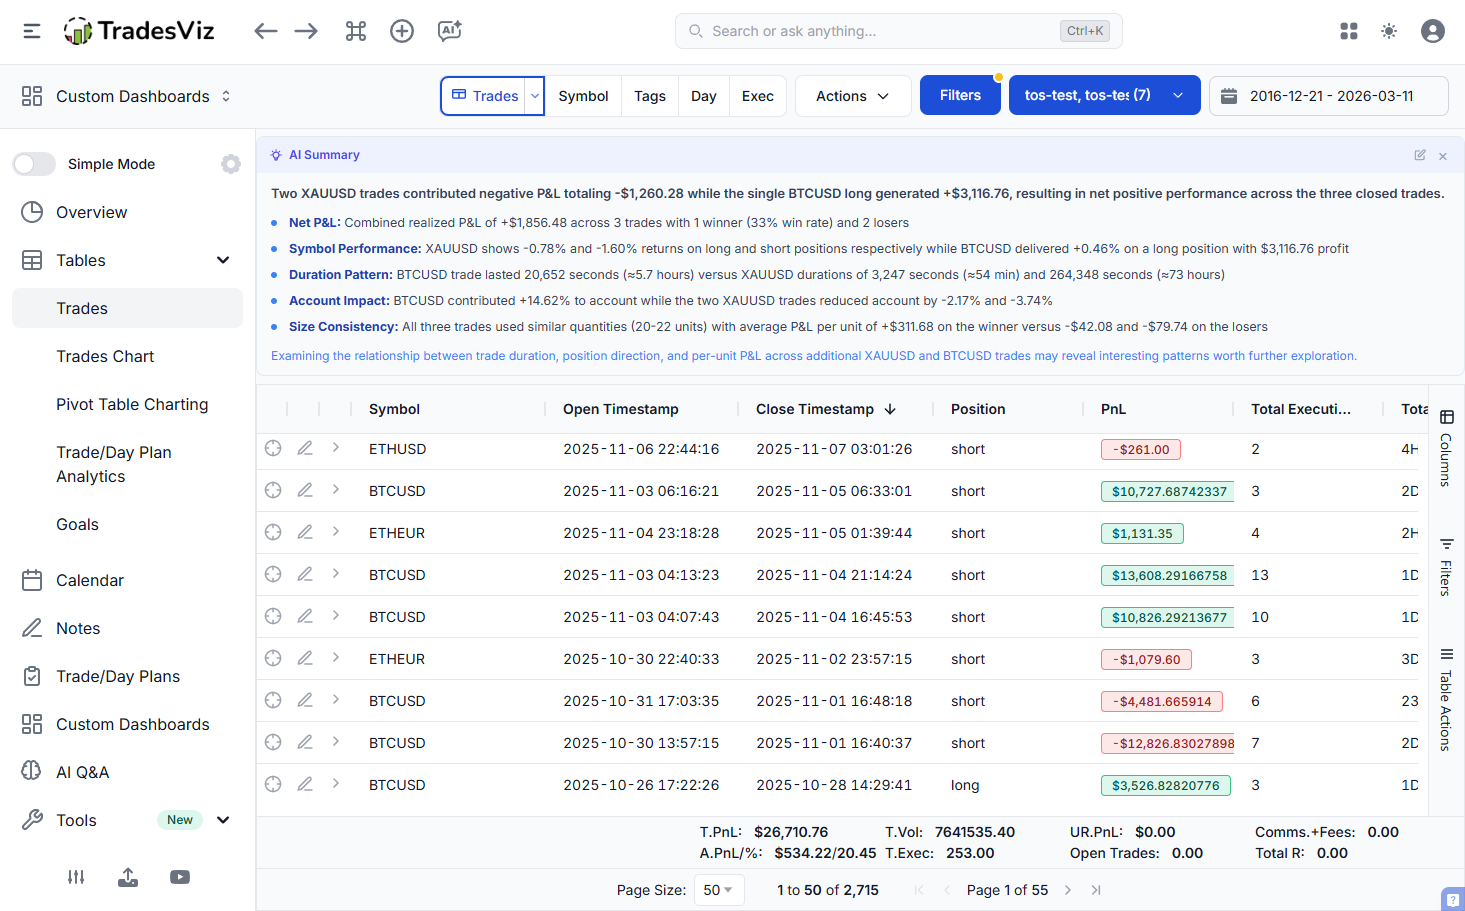Close the AI Summary panel
This screenshot has height=911, width=1465.
(x=1443, y=156)
